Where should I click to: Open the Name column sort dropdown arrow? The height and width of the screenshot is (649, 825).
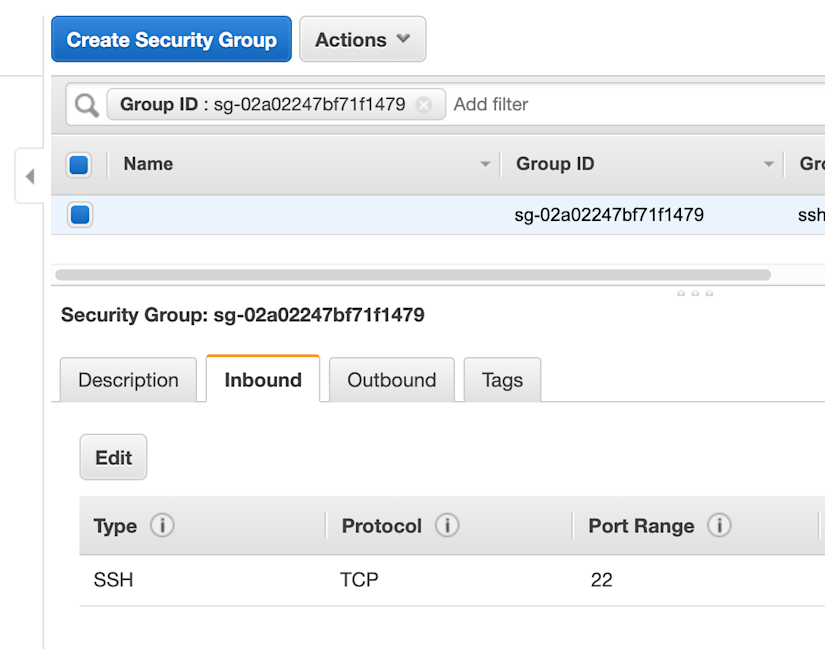pyautogui.click(x=486, y=164)
